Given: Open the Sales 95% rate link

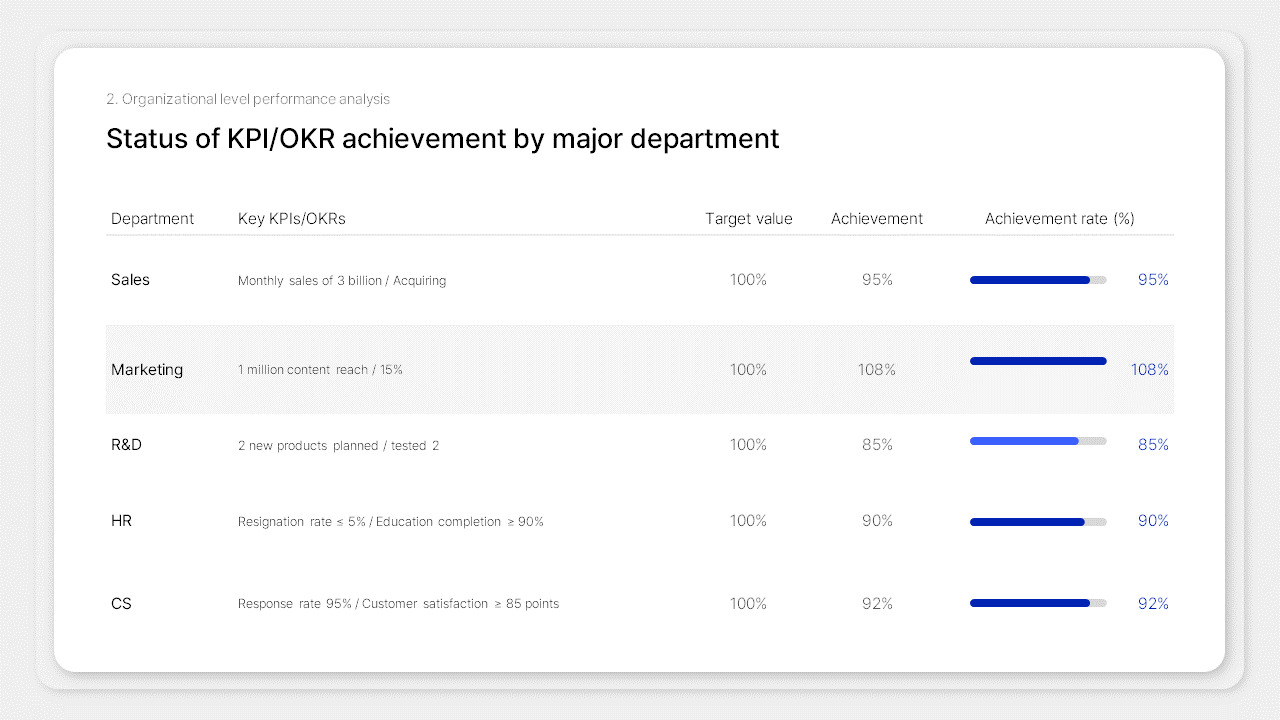Looking at the screenshot, I should 1152,280.
